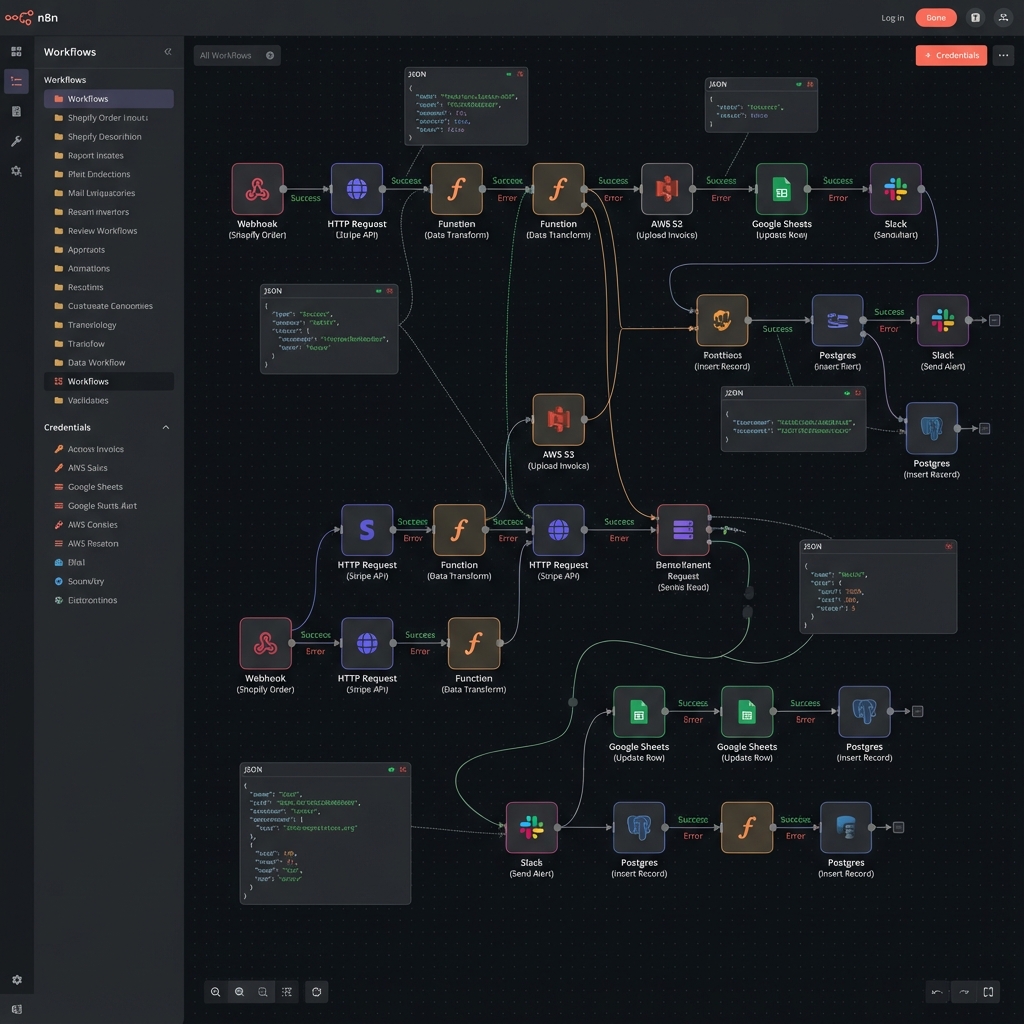
Task: Click the Log in link
Action: (x=892, y=18)
